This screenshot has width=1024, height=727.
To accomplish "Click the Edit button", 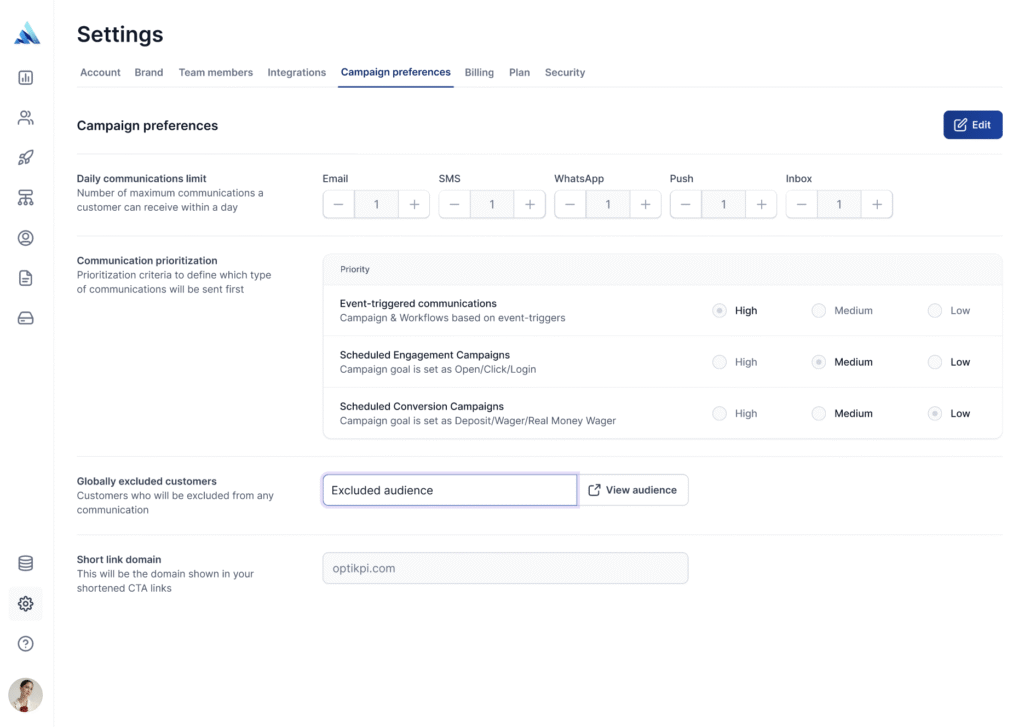I will 972,125.
